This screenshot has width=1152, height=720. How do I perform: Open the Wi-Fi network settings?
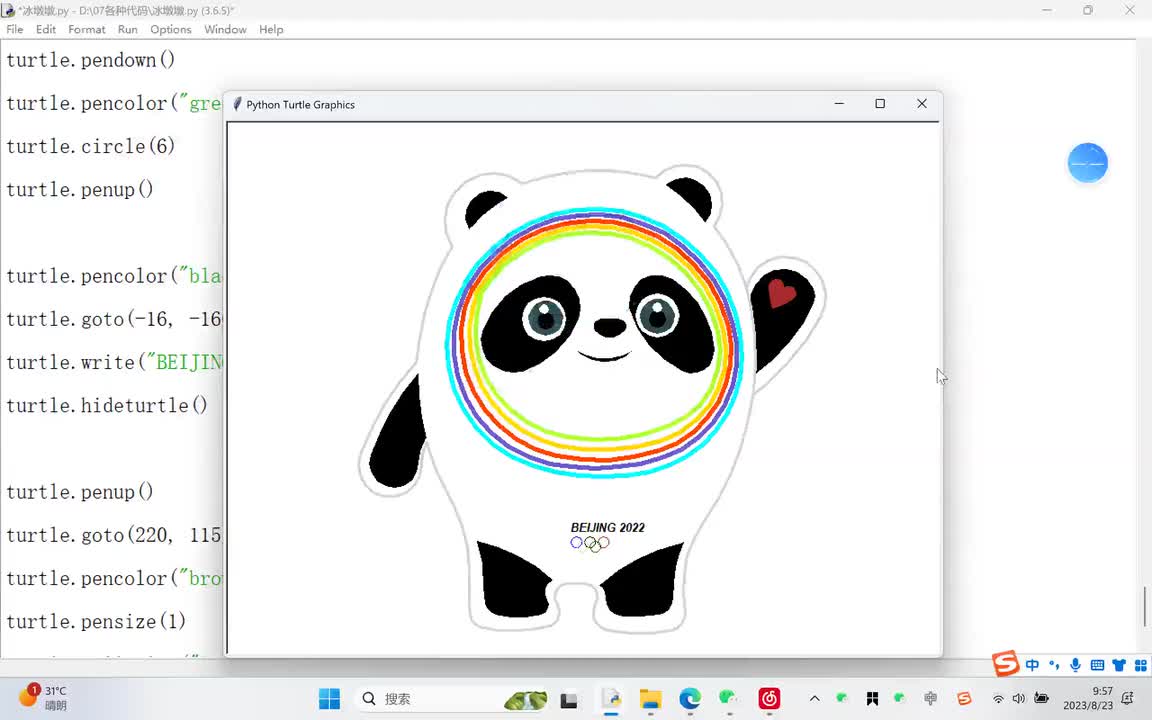(x=998, y=699)
